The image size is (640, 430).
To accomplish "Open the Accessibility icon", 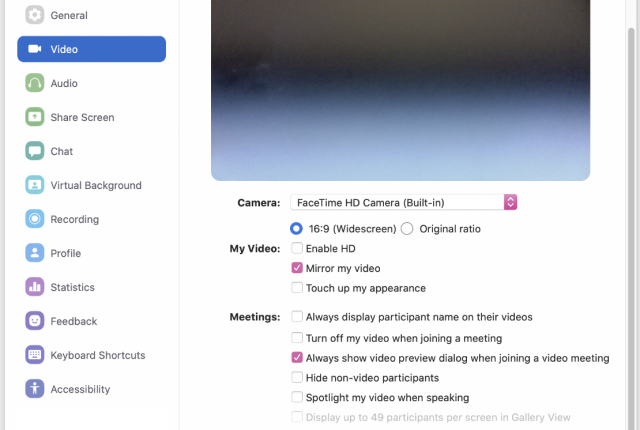I will (35, 389).
